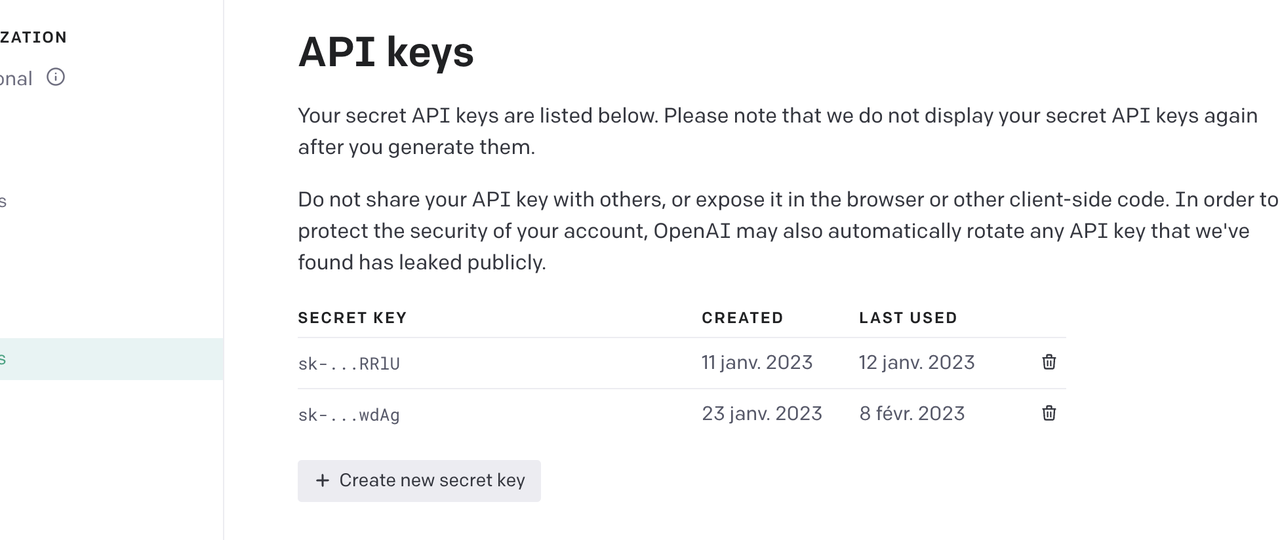Click the last used date 12 janv. 2023

click(x=916, y=362)
